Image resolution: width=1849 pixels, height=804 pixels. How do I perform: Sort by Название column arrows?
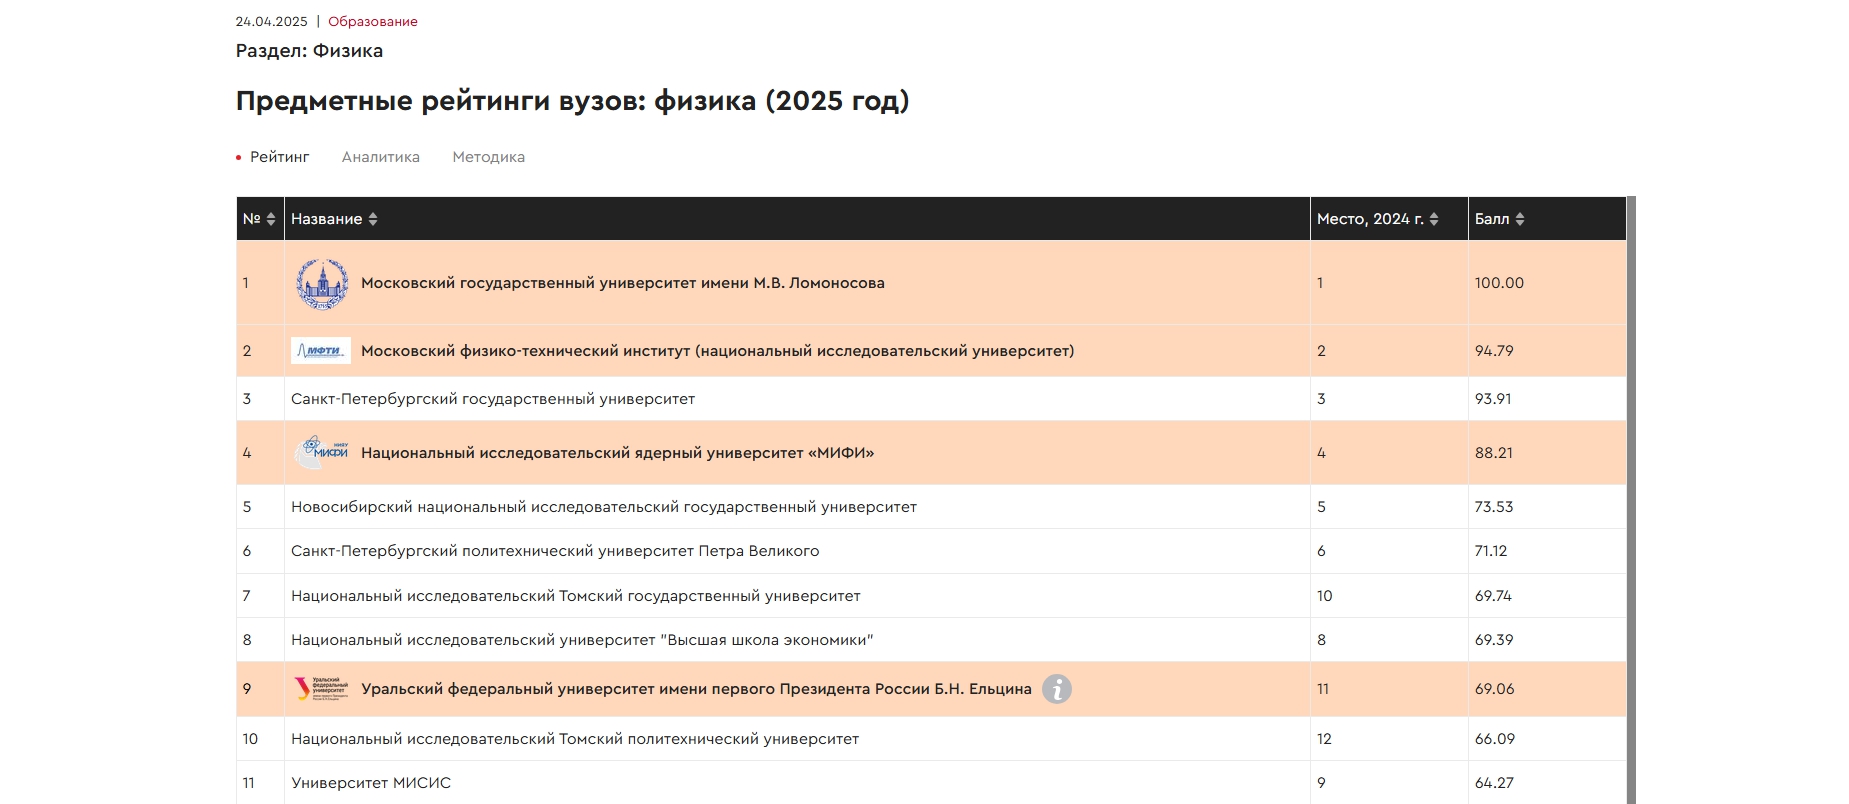pyautogui.click(x=373, y=219)
